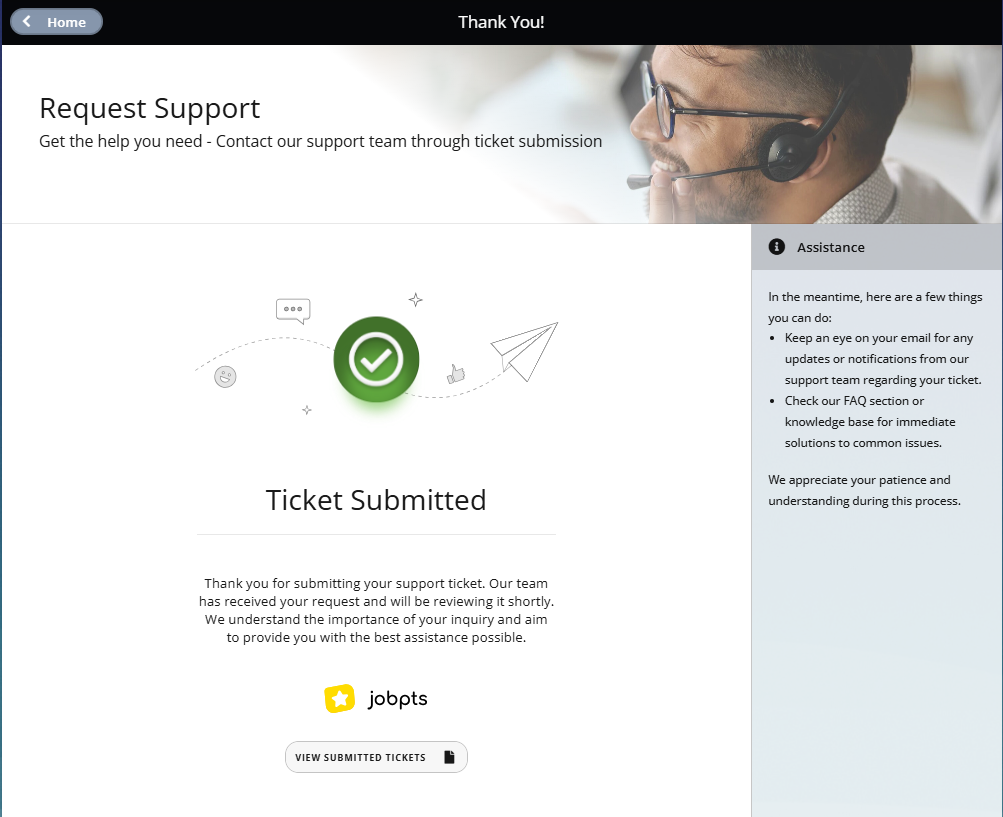The height and width of the screenshot is (817, 1003).
Task: Click the "jobpts" brand name text
Action: [x=398, y=699]
